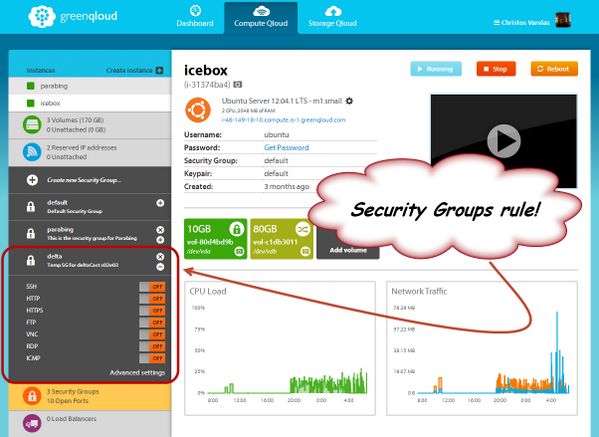This screenshot has width=599, height=437.
Task: Play the console video preview
Action: pyautogui.click(x=503, y=141)
